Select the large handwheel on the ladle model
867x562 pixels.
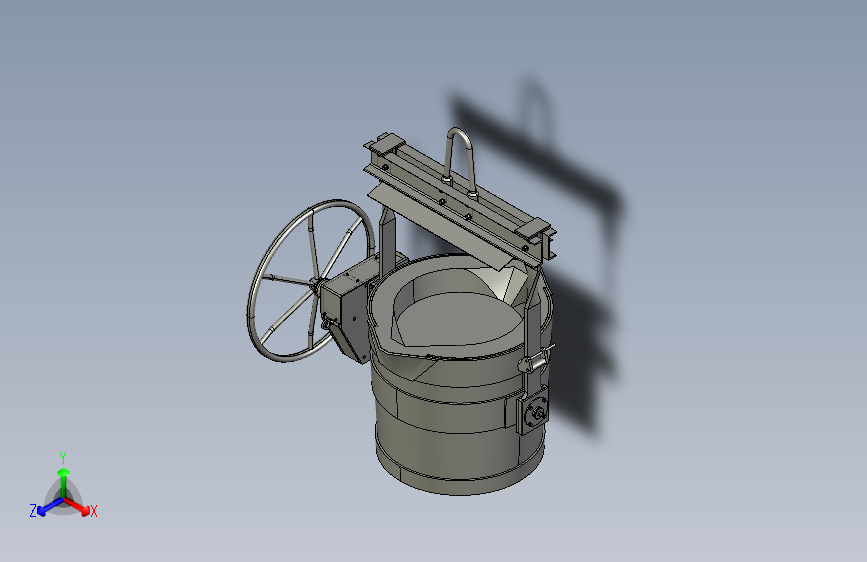click(309, 280)
